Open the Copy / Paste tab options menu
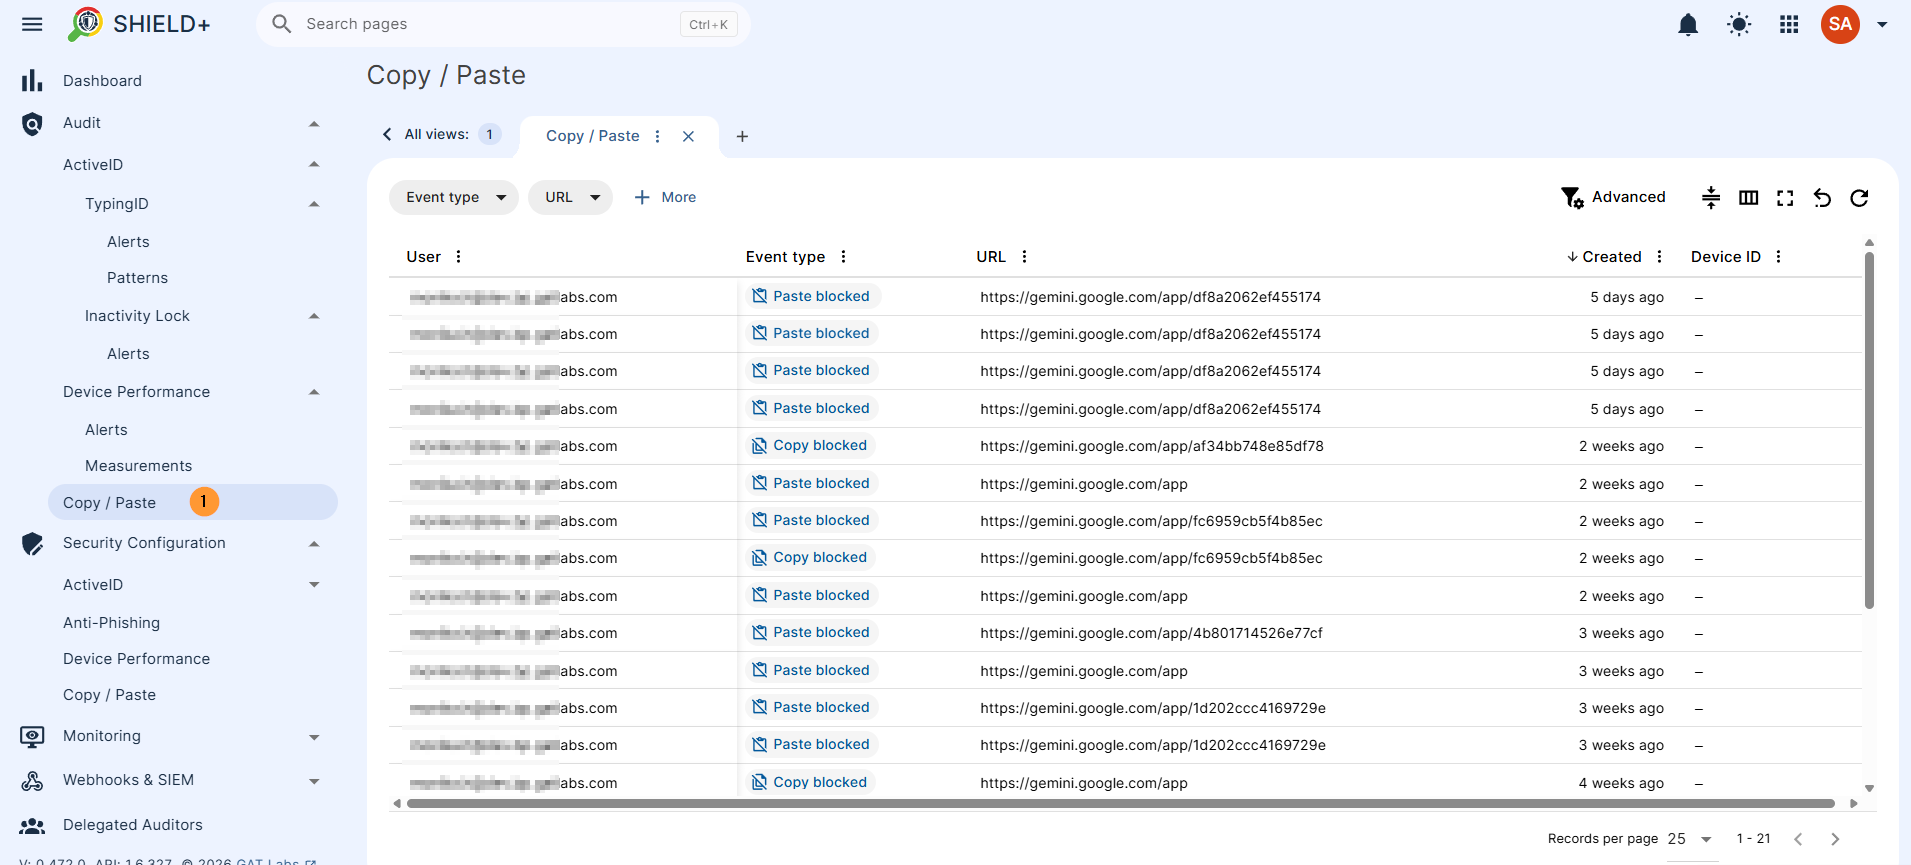Image resolution: width=1911 pixels, height=865 pixels. coord(657,136)
